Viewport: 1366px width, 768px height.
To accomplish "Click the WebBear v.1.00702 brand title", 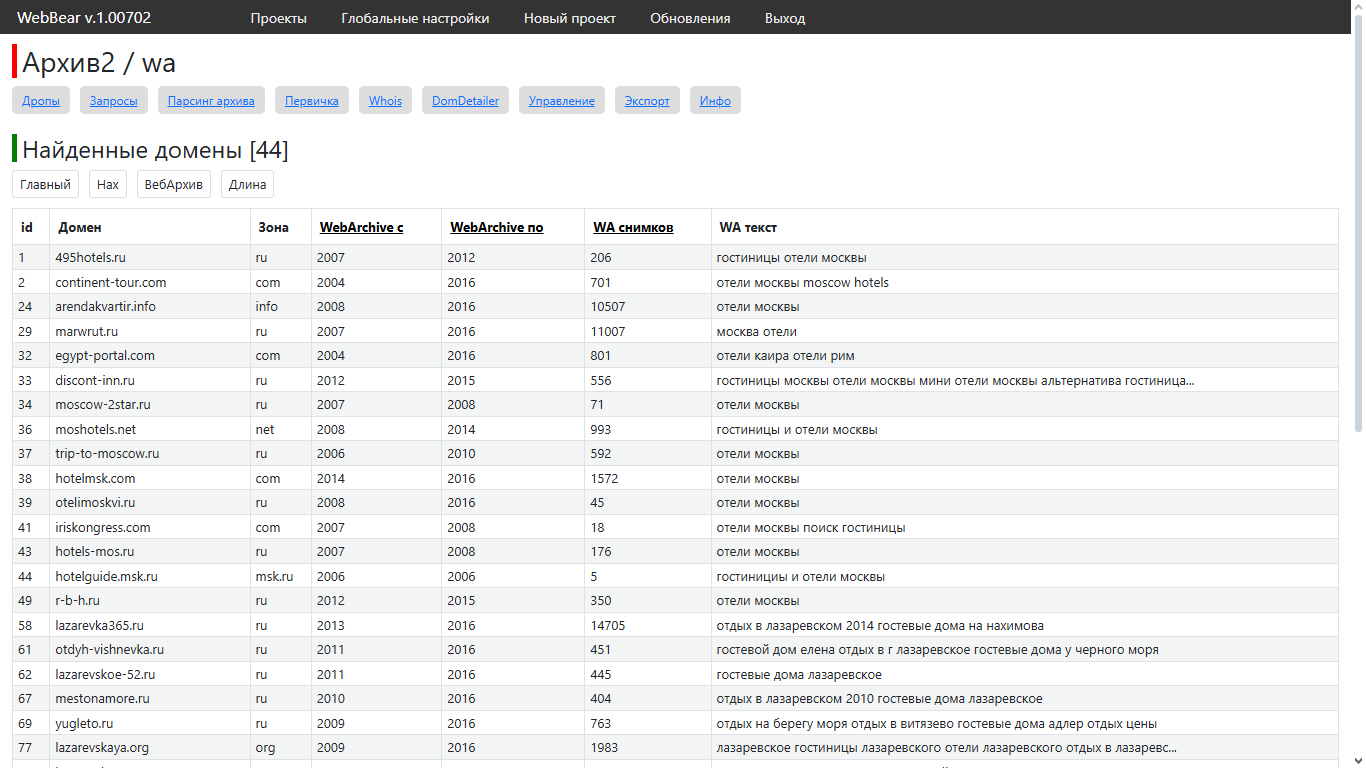I will (84, 18).
